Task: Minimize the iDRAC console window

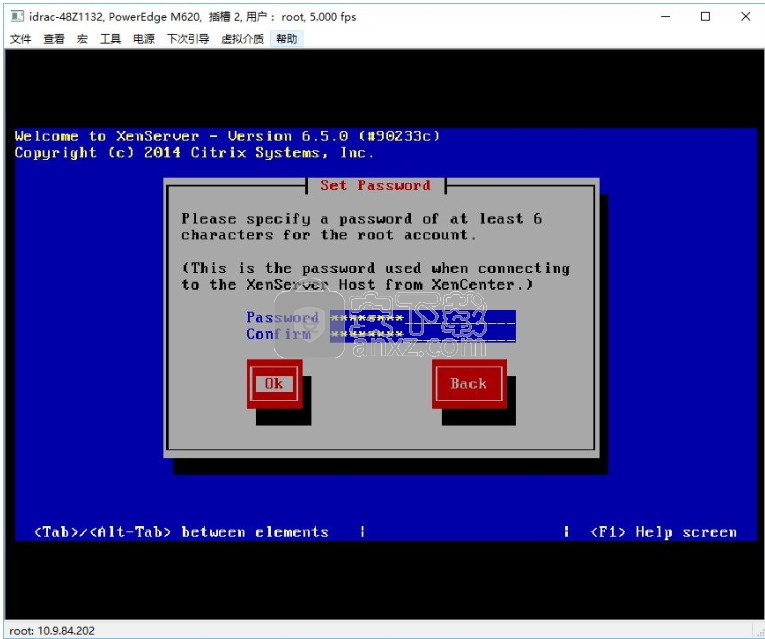Action: pyautogui.click(x=665, y=17)
